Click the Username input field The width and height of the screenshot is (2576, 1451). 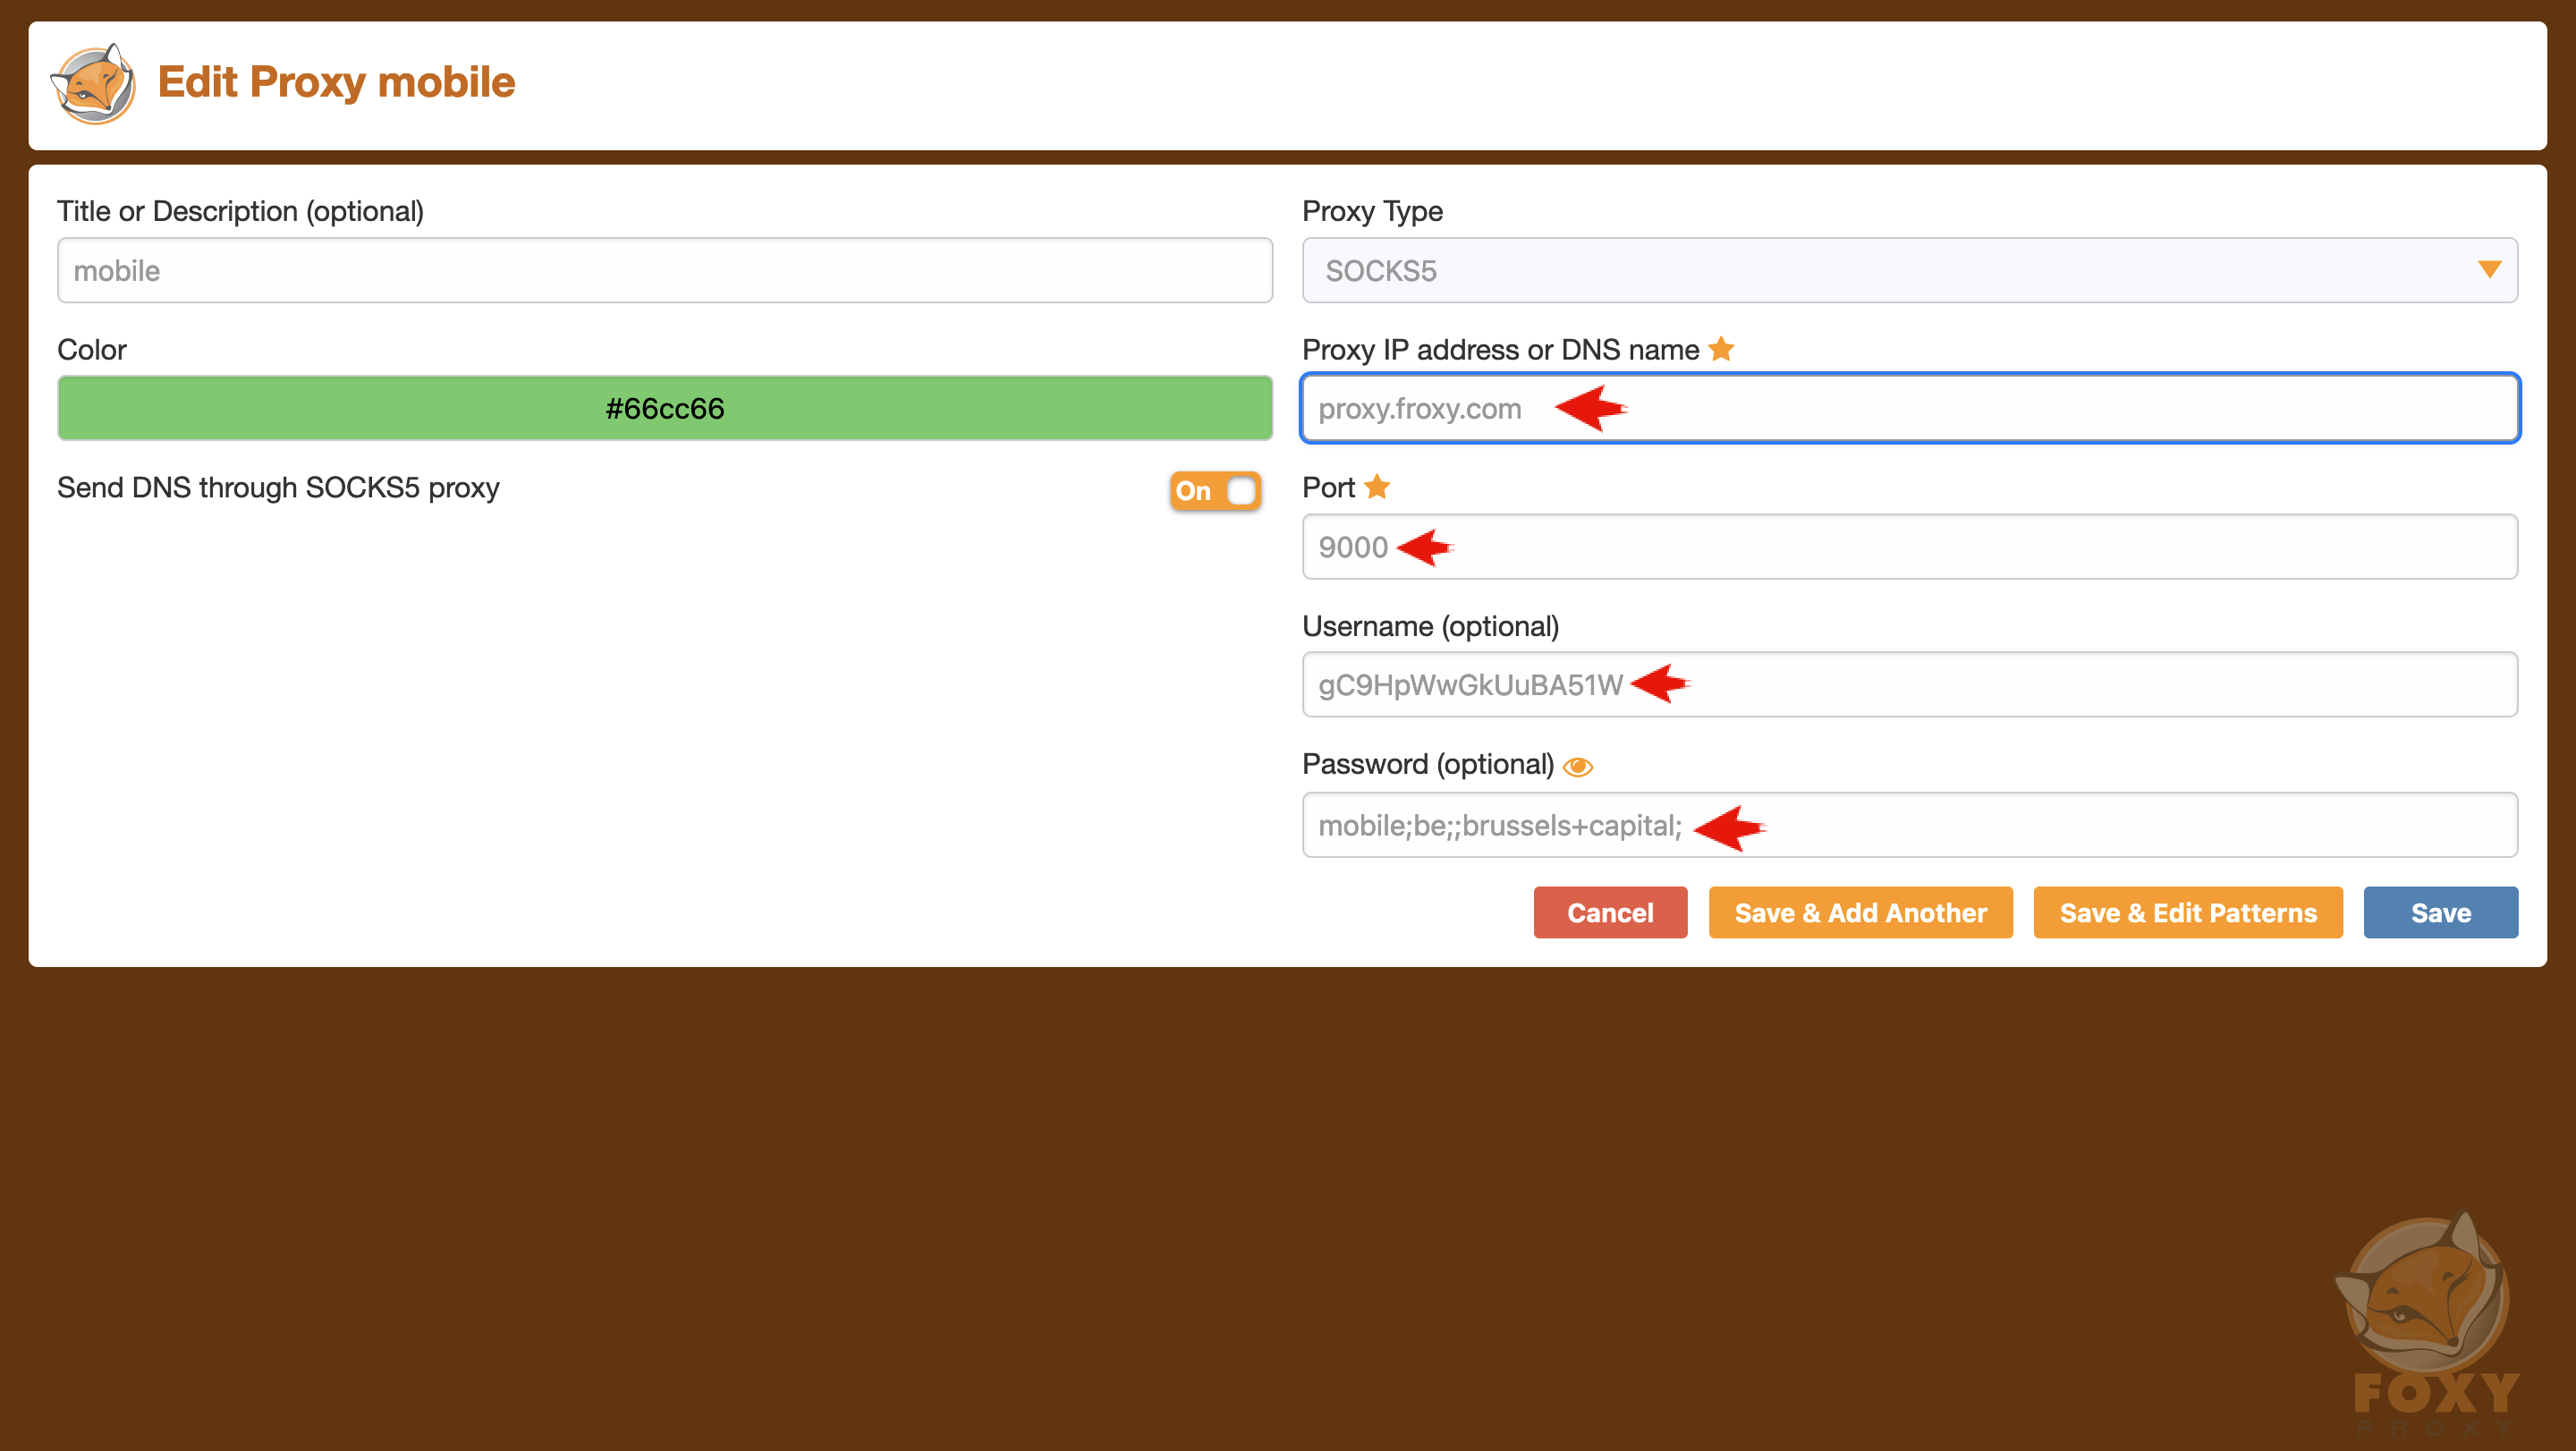pos(1910,685)
